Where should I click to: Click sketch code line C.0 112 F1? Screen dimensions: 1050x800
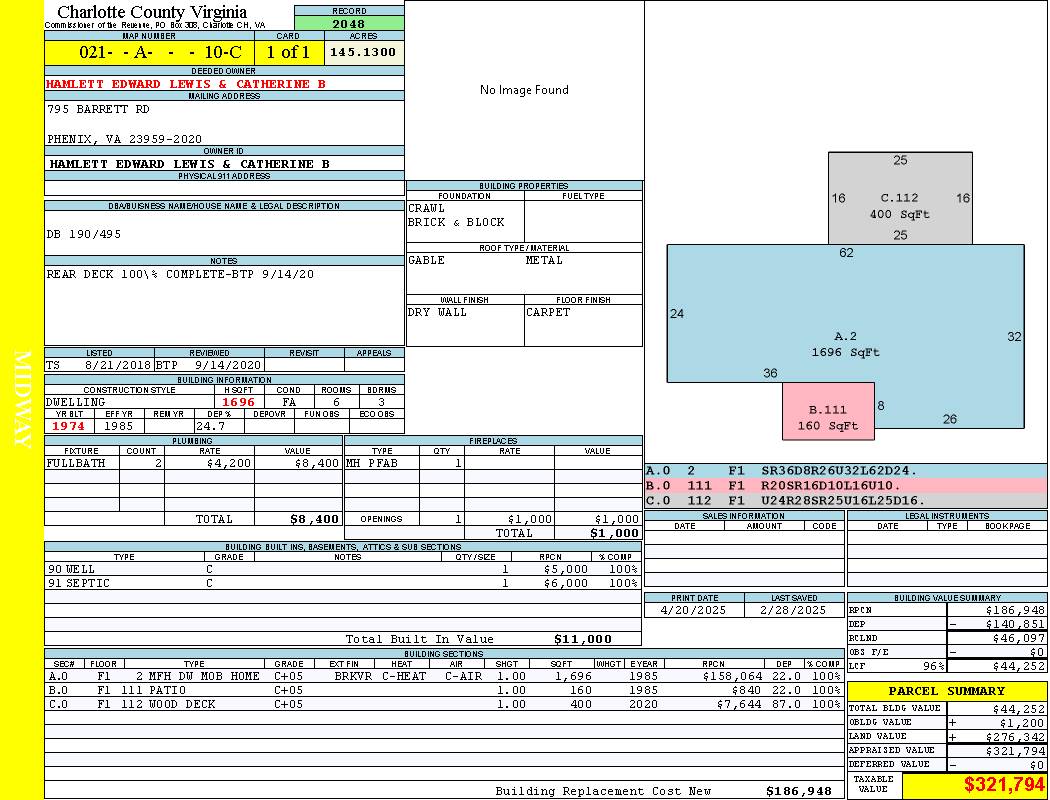tap(846, 500)
